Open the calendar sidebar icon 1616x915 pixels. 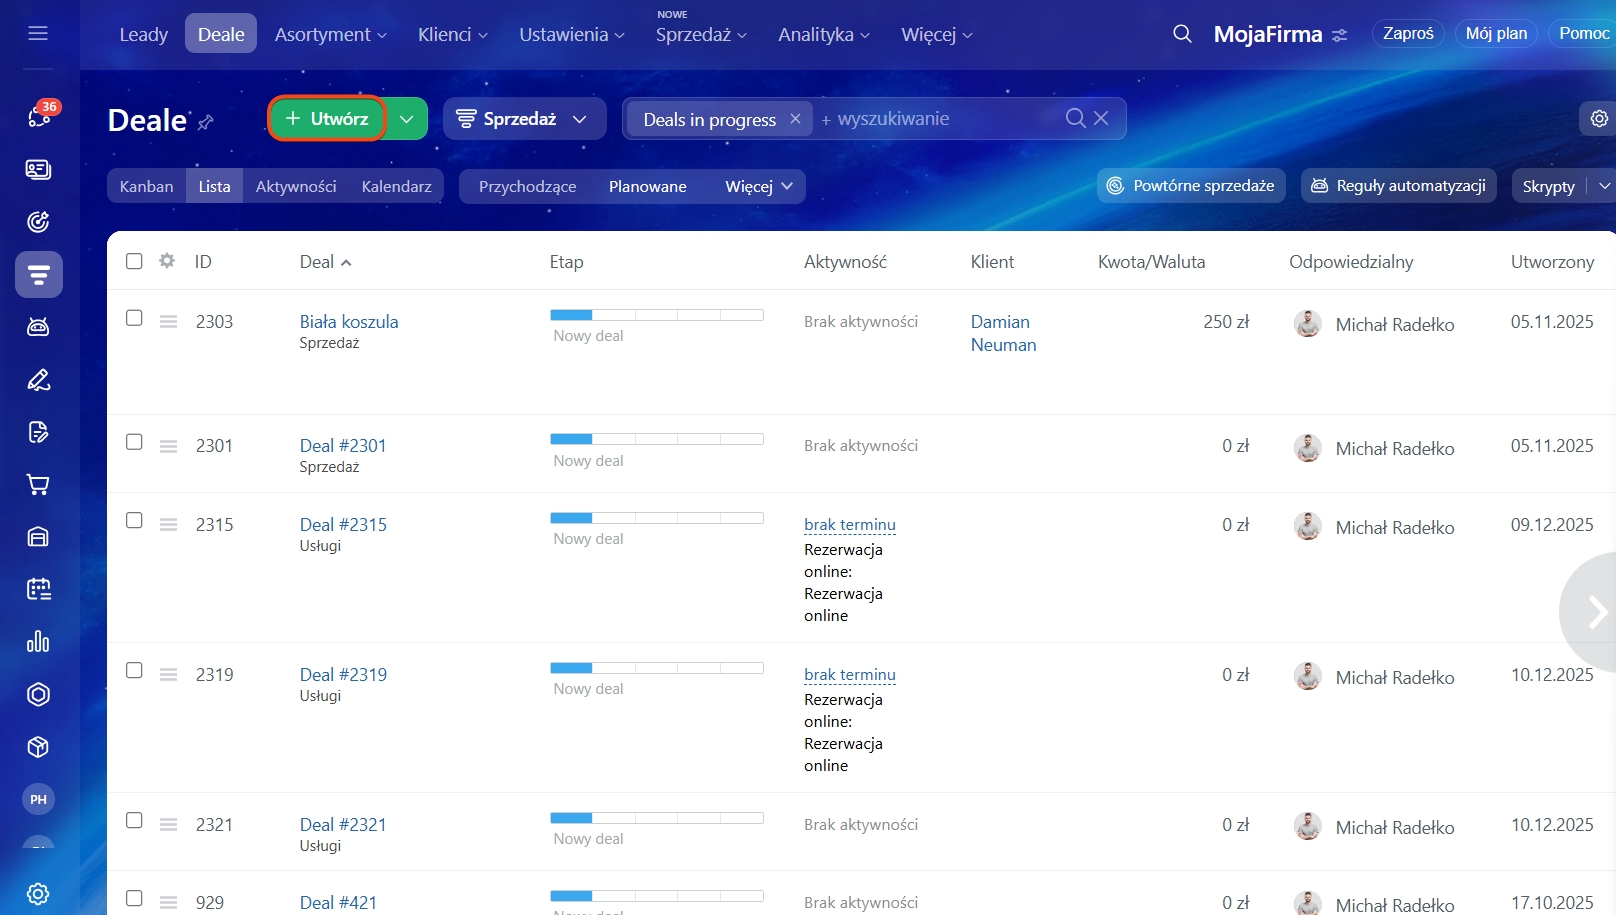pos(38,589)
